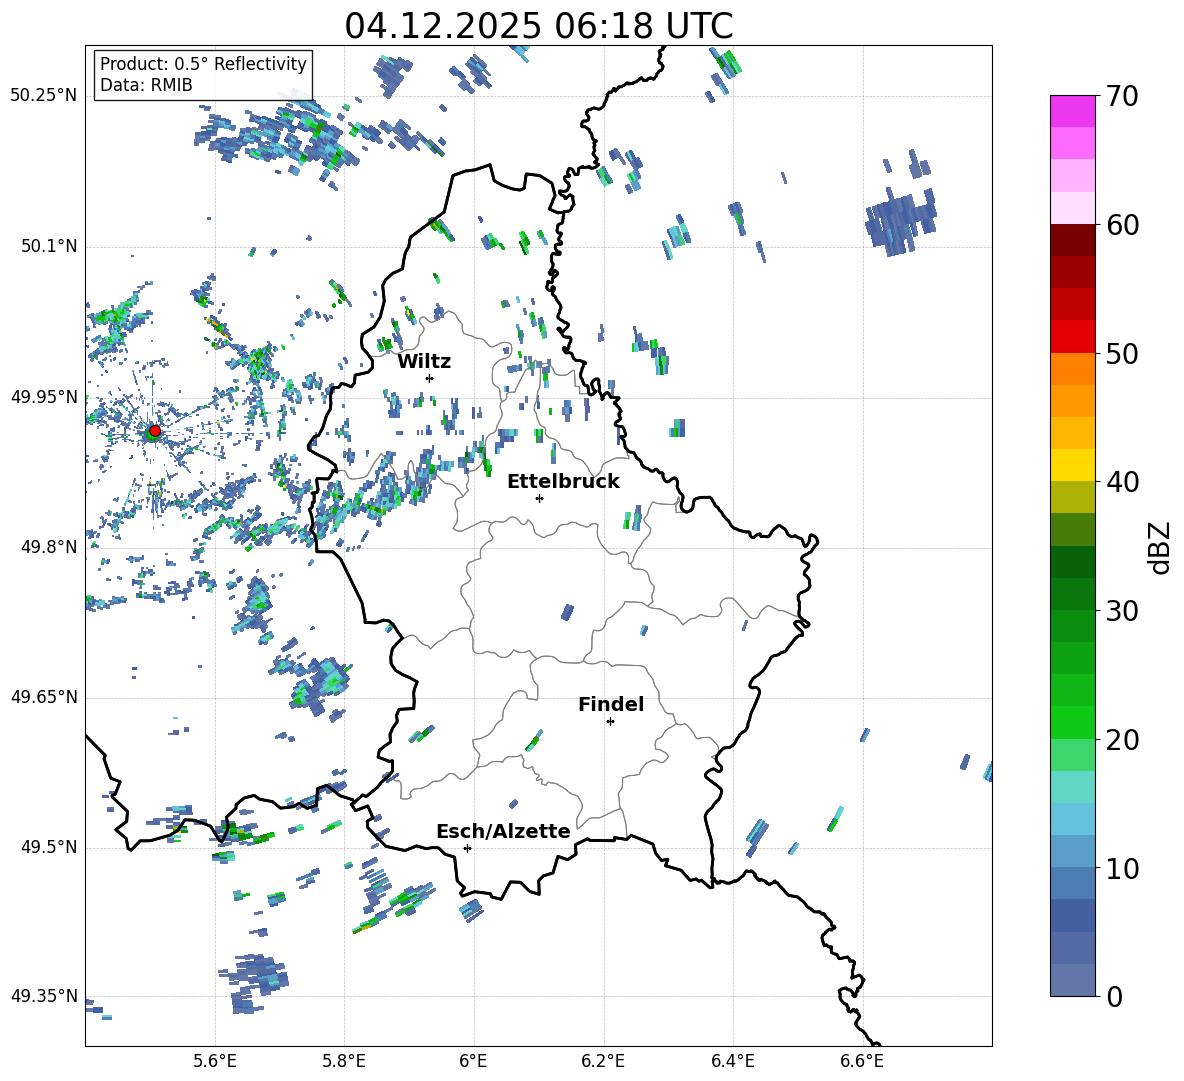Viewport: 1184px width, 1081px height.
Task: Click the Product: 0.5° Reflectivity text
Action: (x=203, y=64)
